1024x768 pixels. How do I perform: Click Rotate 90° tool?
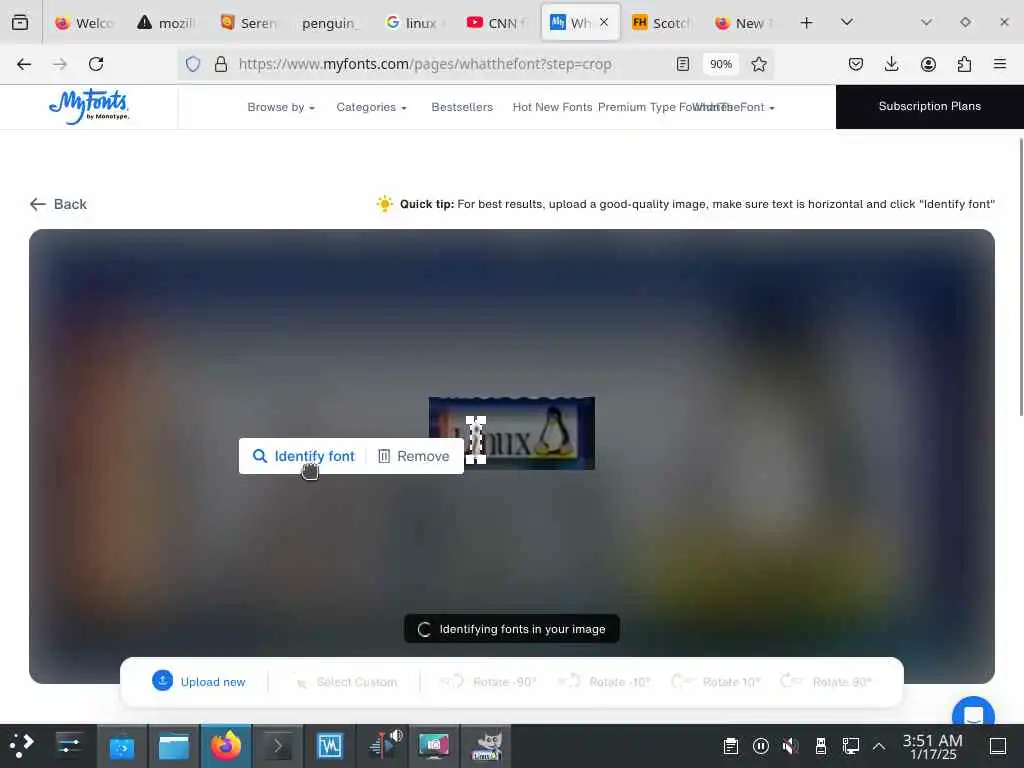point(827,682)
